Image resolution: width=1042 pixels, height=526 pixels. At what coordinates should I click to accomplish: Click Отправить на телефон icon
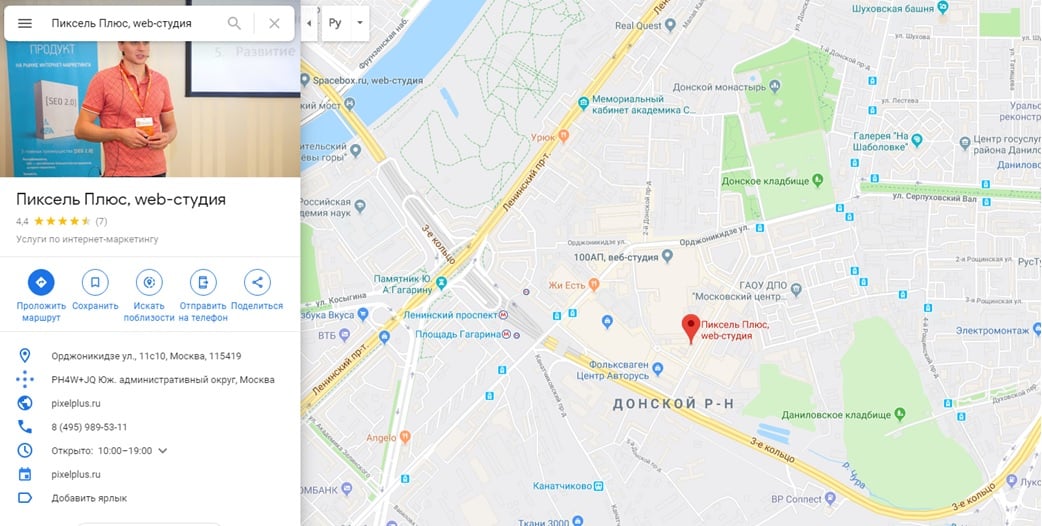pos(203,282)
